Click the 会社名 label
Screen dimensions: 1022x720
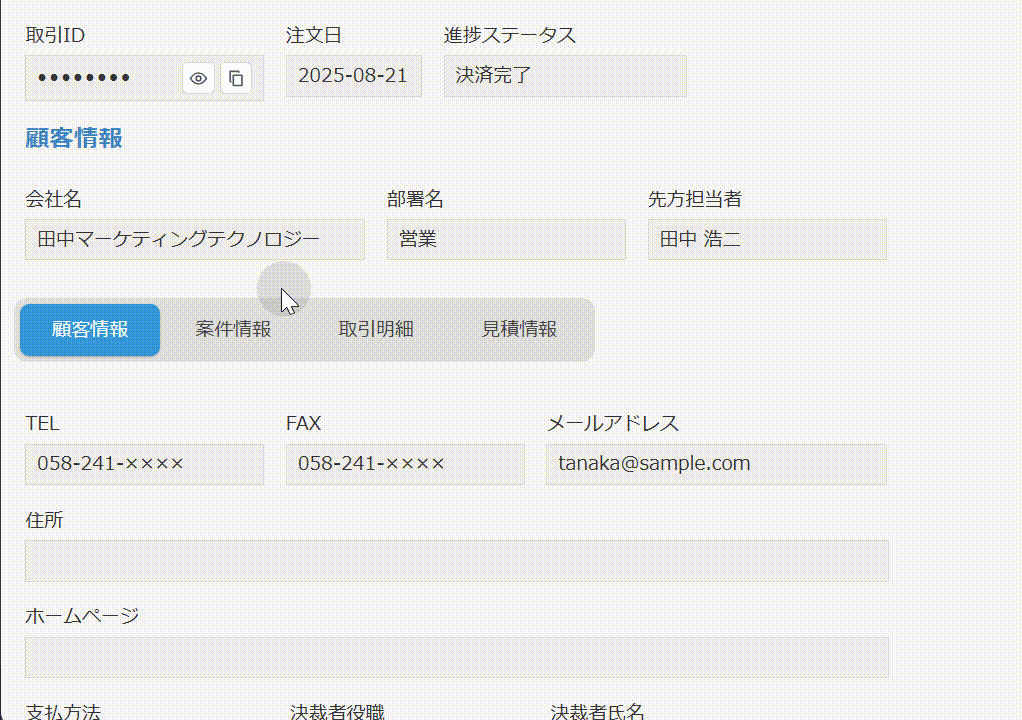coord(53,199)
